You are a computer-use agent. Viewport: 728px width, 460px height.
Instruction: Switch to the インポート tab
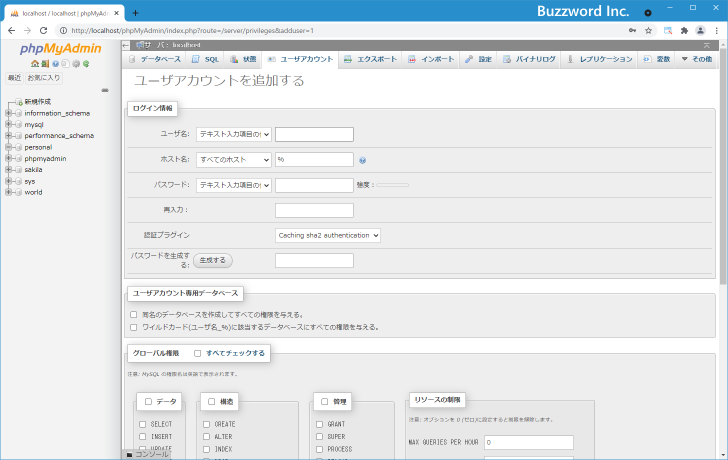coord(431,59)
